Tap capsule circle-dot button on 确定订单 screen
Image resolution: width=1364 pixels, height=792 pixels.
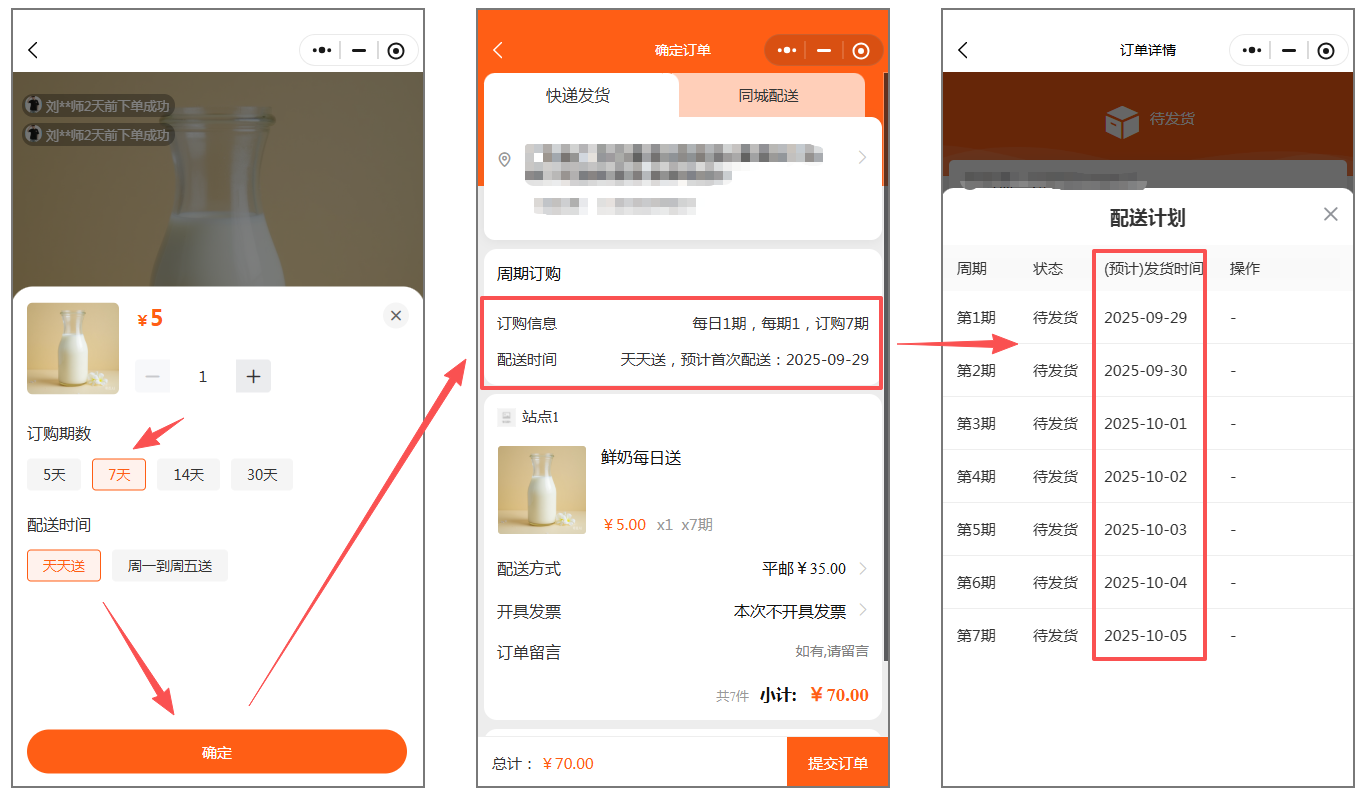tap(862, 50)
